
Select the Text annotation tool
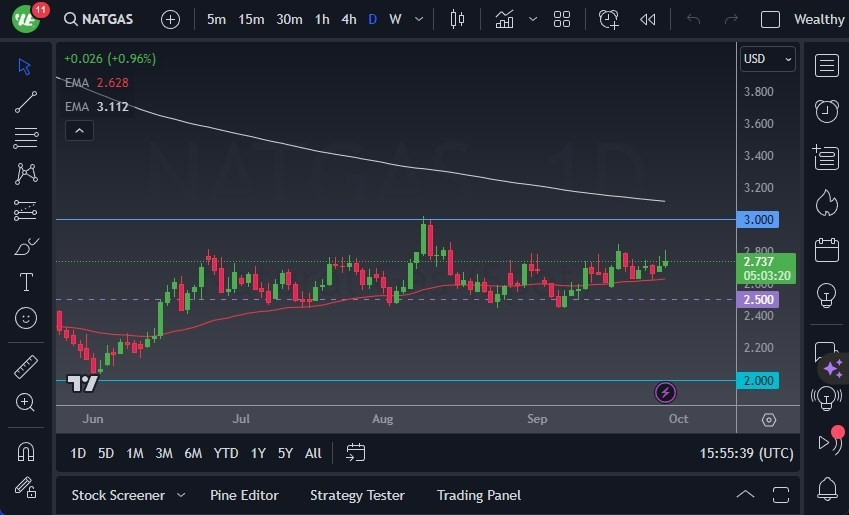(x=26, y=282)
